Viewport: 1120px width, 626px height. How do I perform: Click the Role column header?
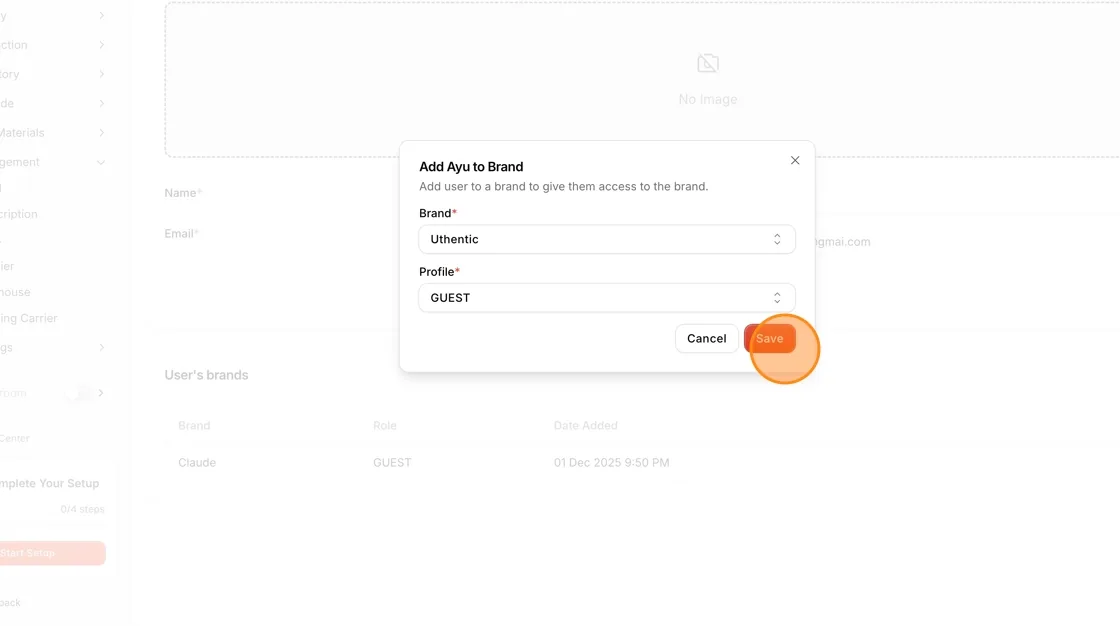(384, 425)
